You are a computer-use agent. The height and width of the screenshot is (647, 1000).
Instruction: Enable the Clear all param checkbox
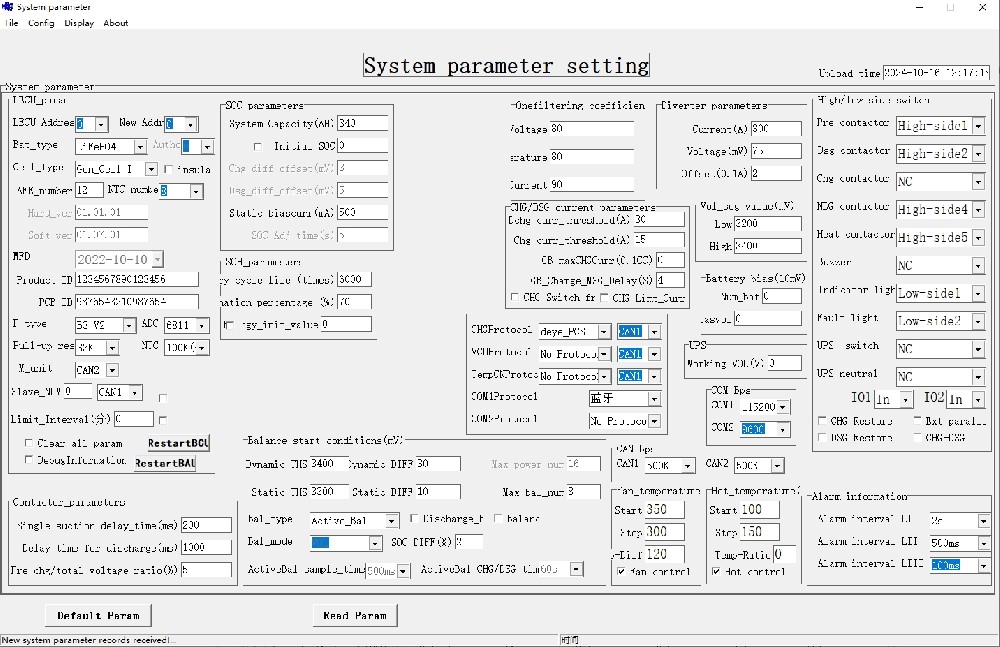pos(29,443)
